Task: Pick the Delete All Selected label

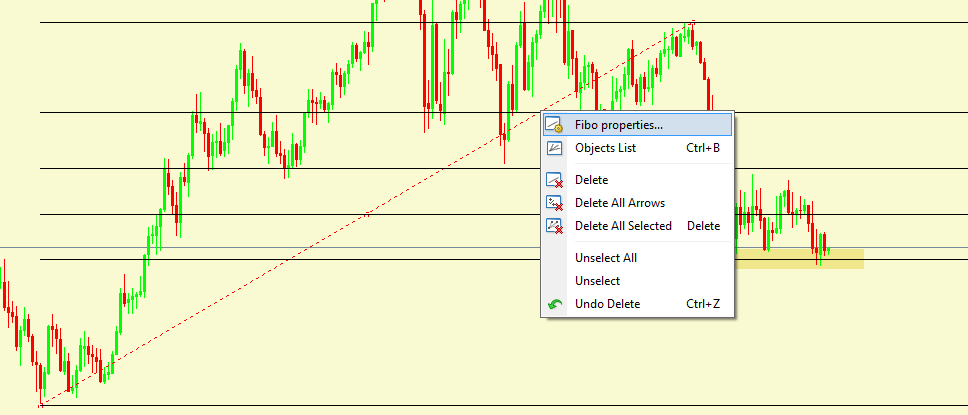Action: [x=623, y=226]
